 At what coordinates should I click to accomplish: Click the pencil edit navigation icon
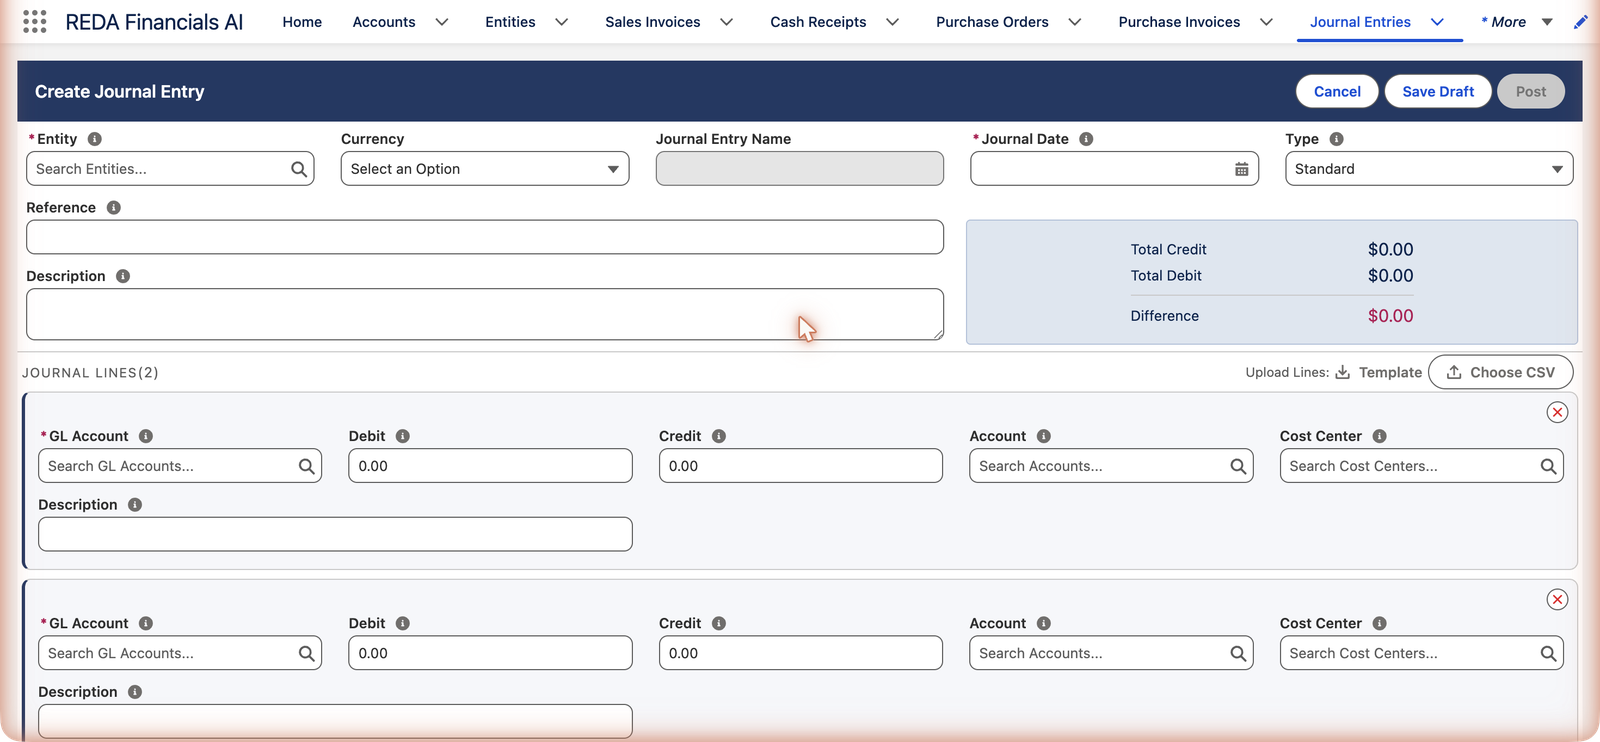point(1580,22)
